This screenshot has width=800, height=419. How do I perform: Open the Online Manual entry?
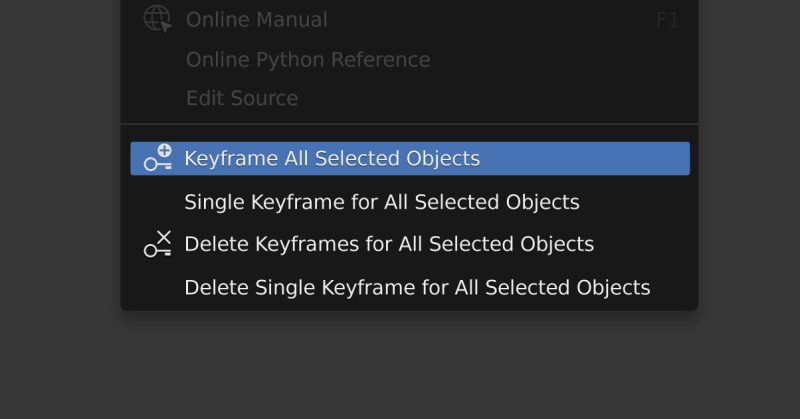coord(256,19)
